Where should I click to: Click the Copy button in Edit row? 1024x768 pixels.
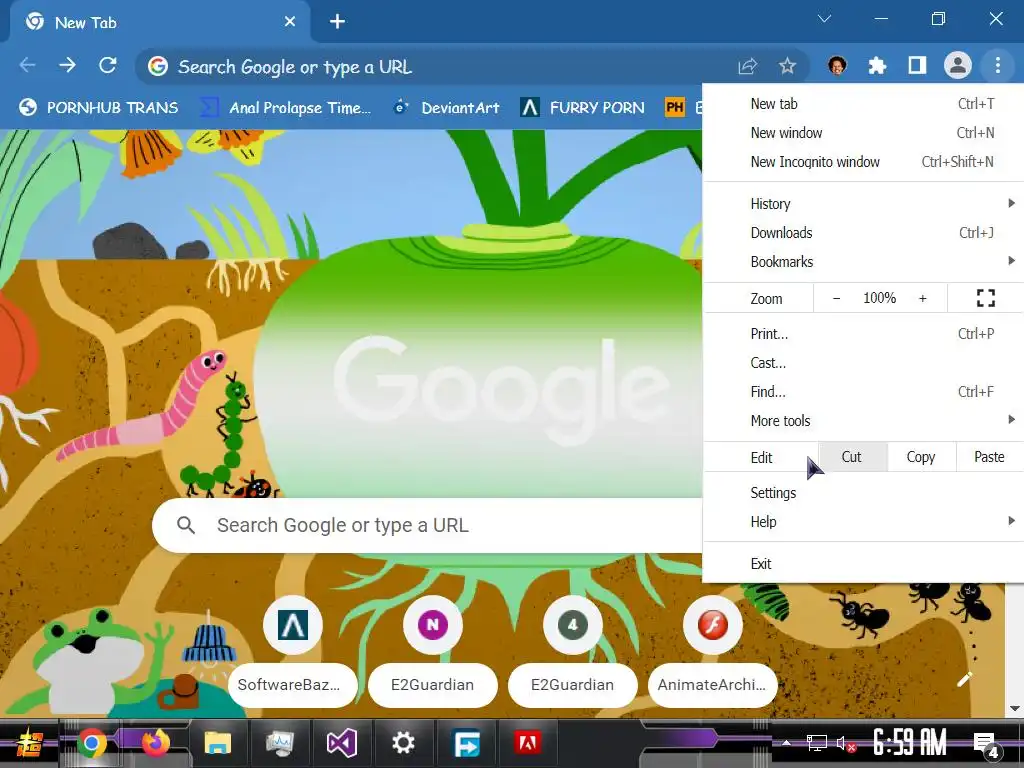921,456
